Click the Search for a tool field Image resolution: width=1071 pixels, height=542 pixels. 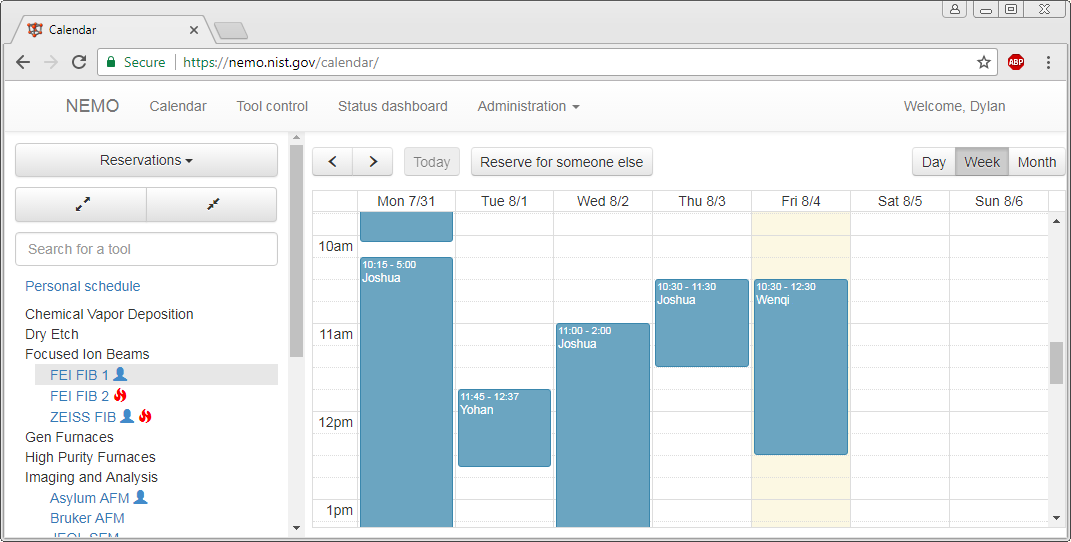click(146, 249)
